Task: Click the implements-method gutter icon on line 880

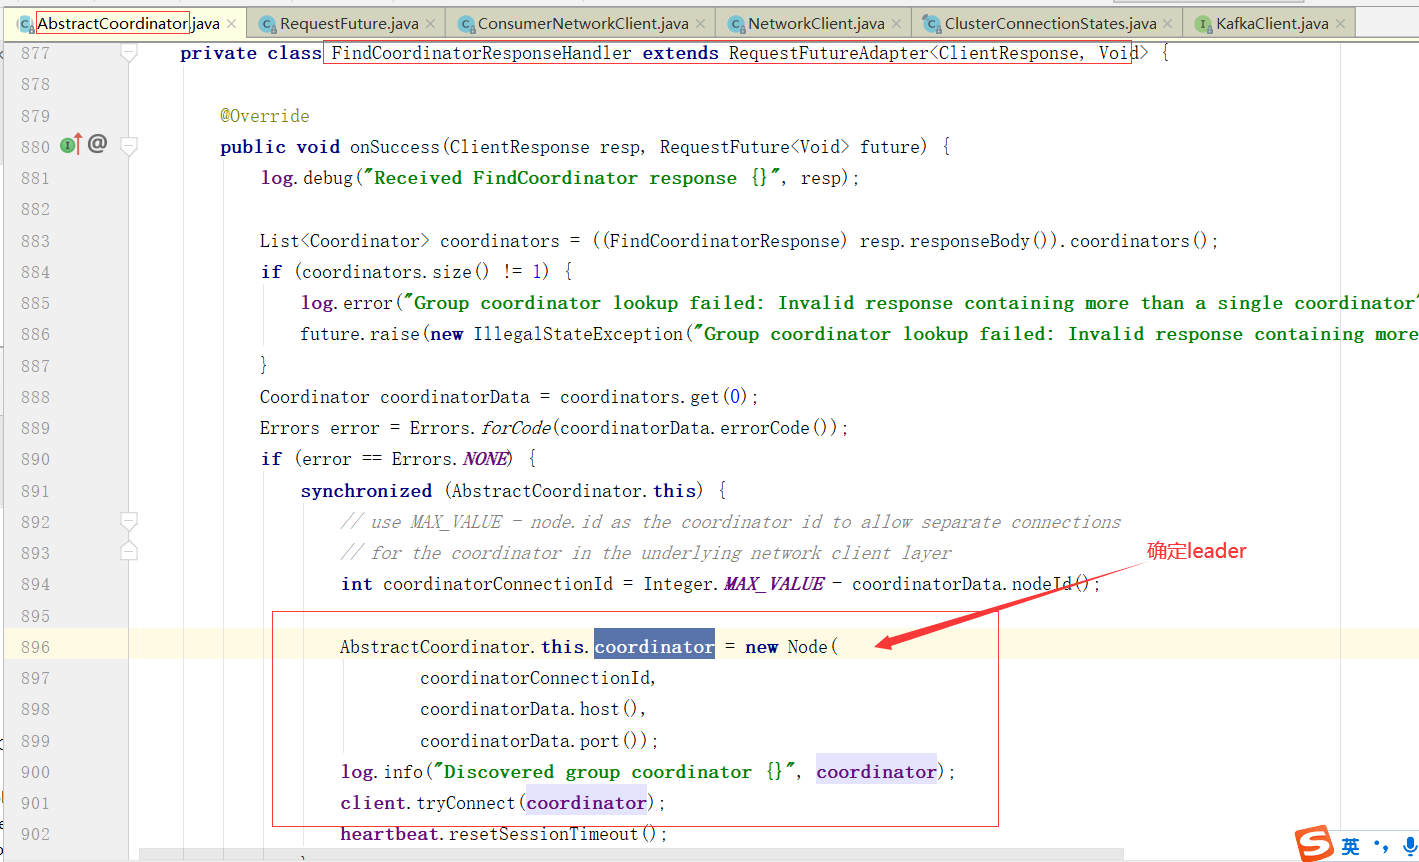Action: coord(70,145)
